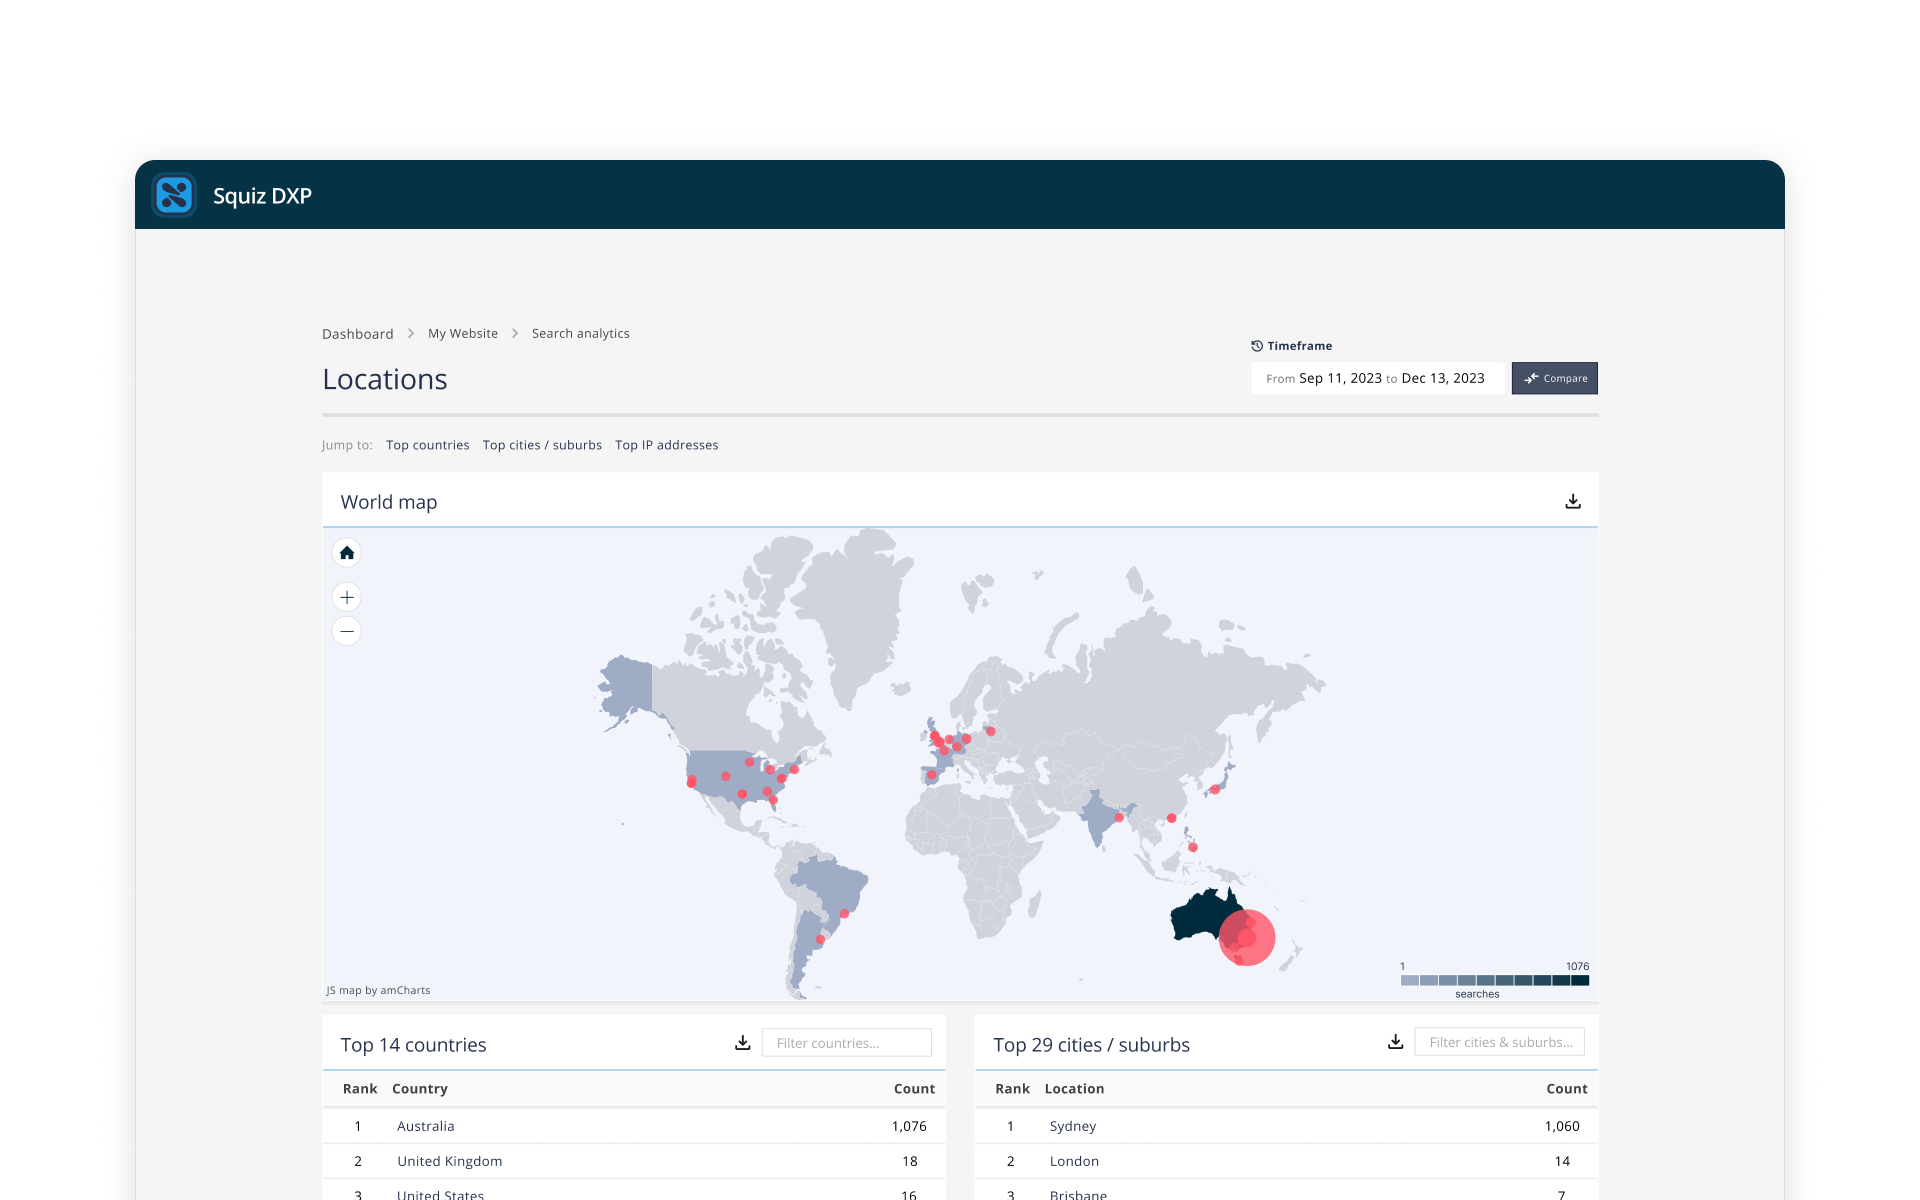Download the World map panel
The image size is (1920, 1200).
pos(1573,501)
